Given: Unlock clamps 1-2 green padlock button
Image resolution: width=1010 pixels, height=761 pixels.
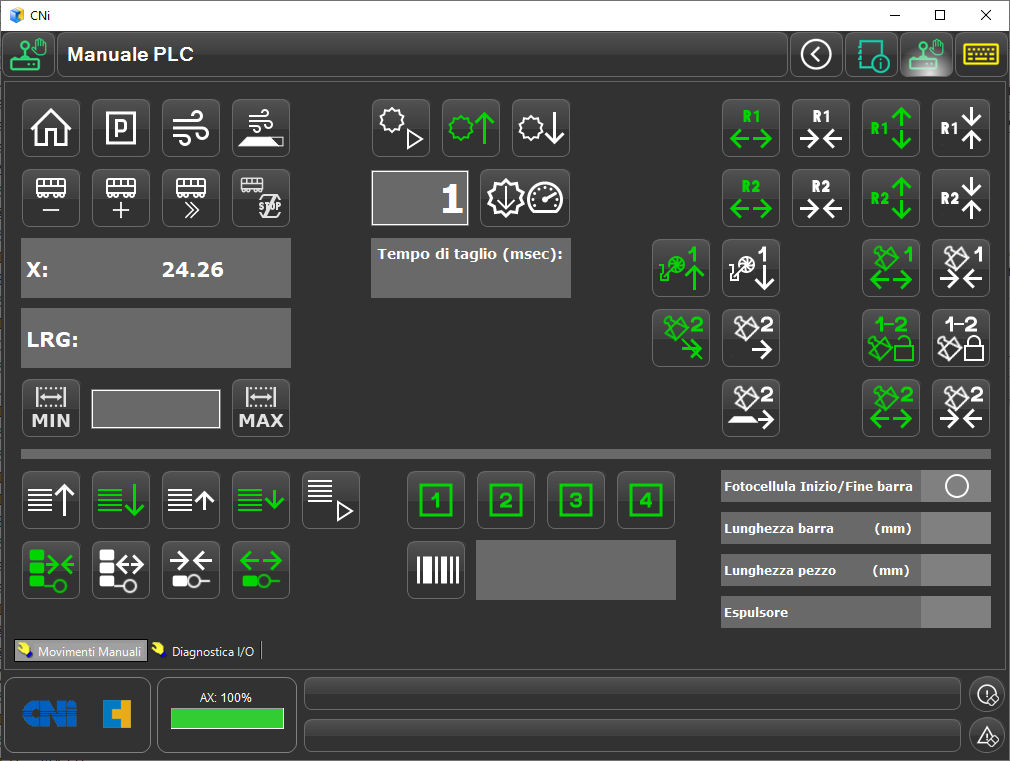Looking at the screenshot, I should click(x=891, y=338).
